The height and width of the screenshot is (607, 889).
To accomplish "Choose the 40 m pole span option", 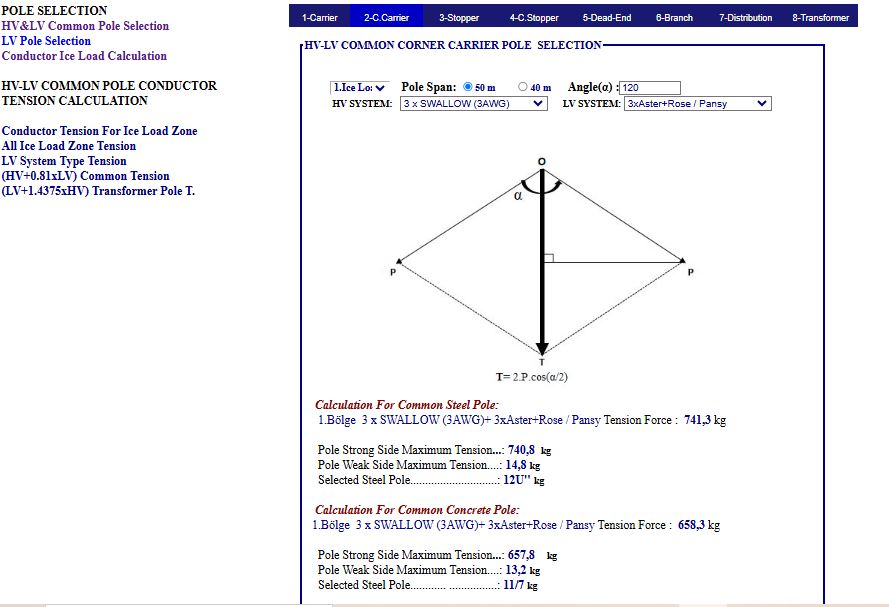I will (x=523, y=87).
